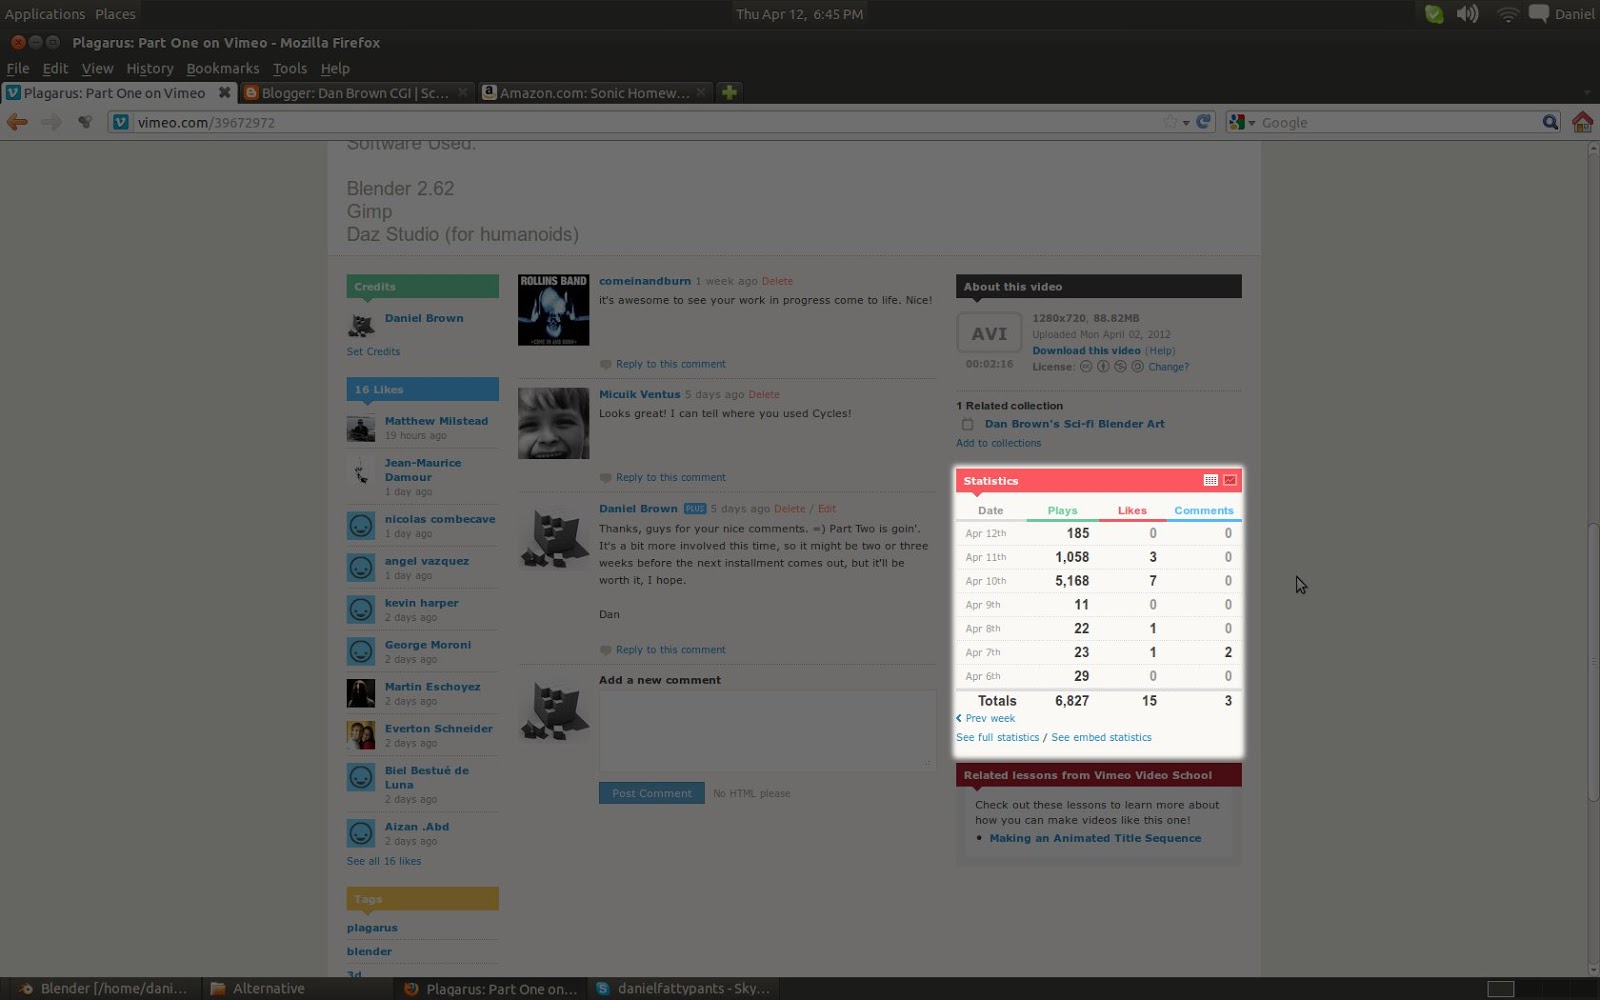The image size is (1600, 1000).
Task: Switch statistics to table view icon
Action: pos(1210,481)
